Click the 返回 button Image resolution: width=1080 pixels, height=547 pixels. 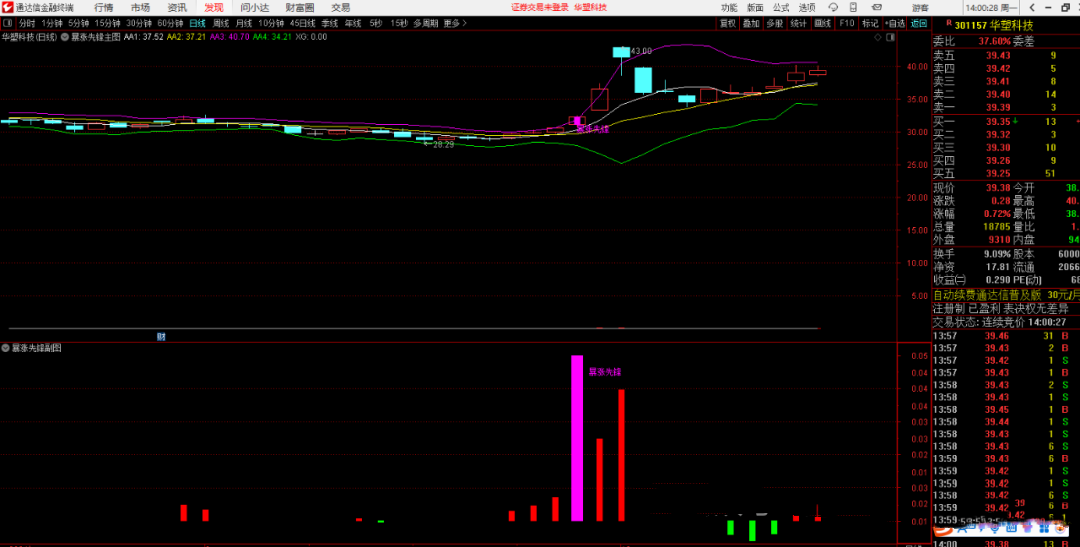click(x=919, y=22)
